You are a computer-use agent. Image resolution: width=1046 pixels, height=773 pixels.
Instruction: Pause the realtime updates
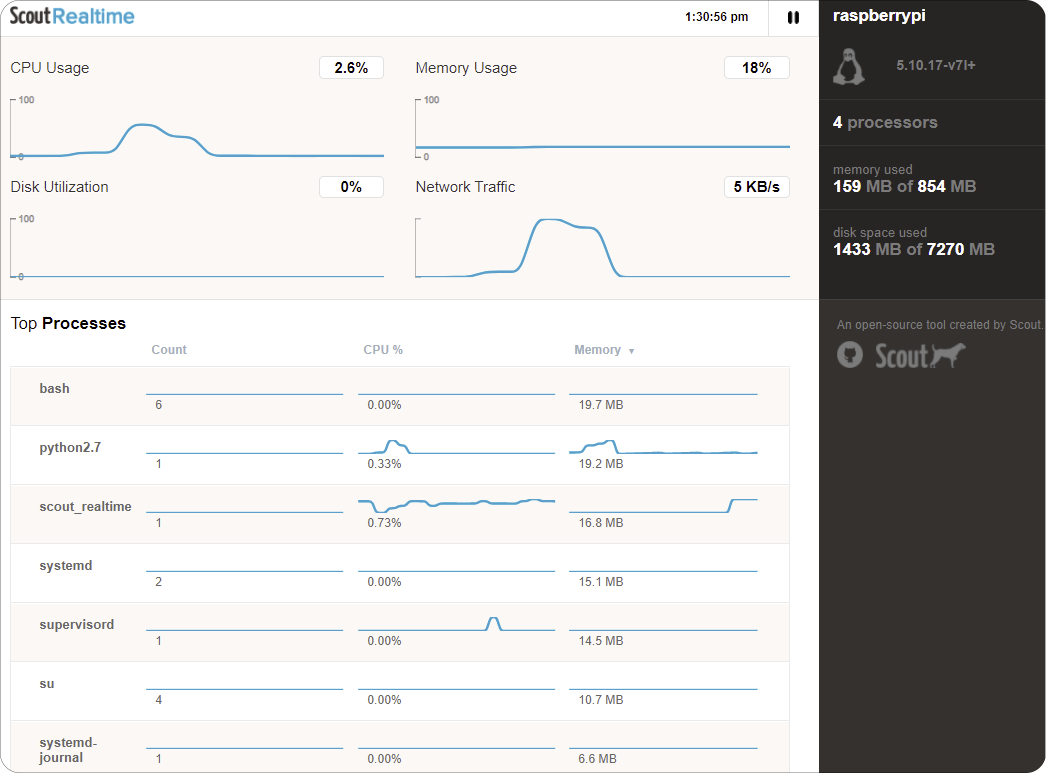(x=793, y=17)
